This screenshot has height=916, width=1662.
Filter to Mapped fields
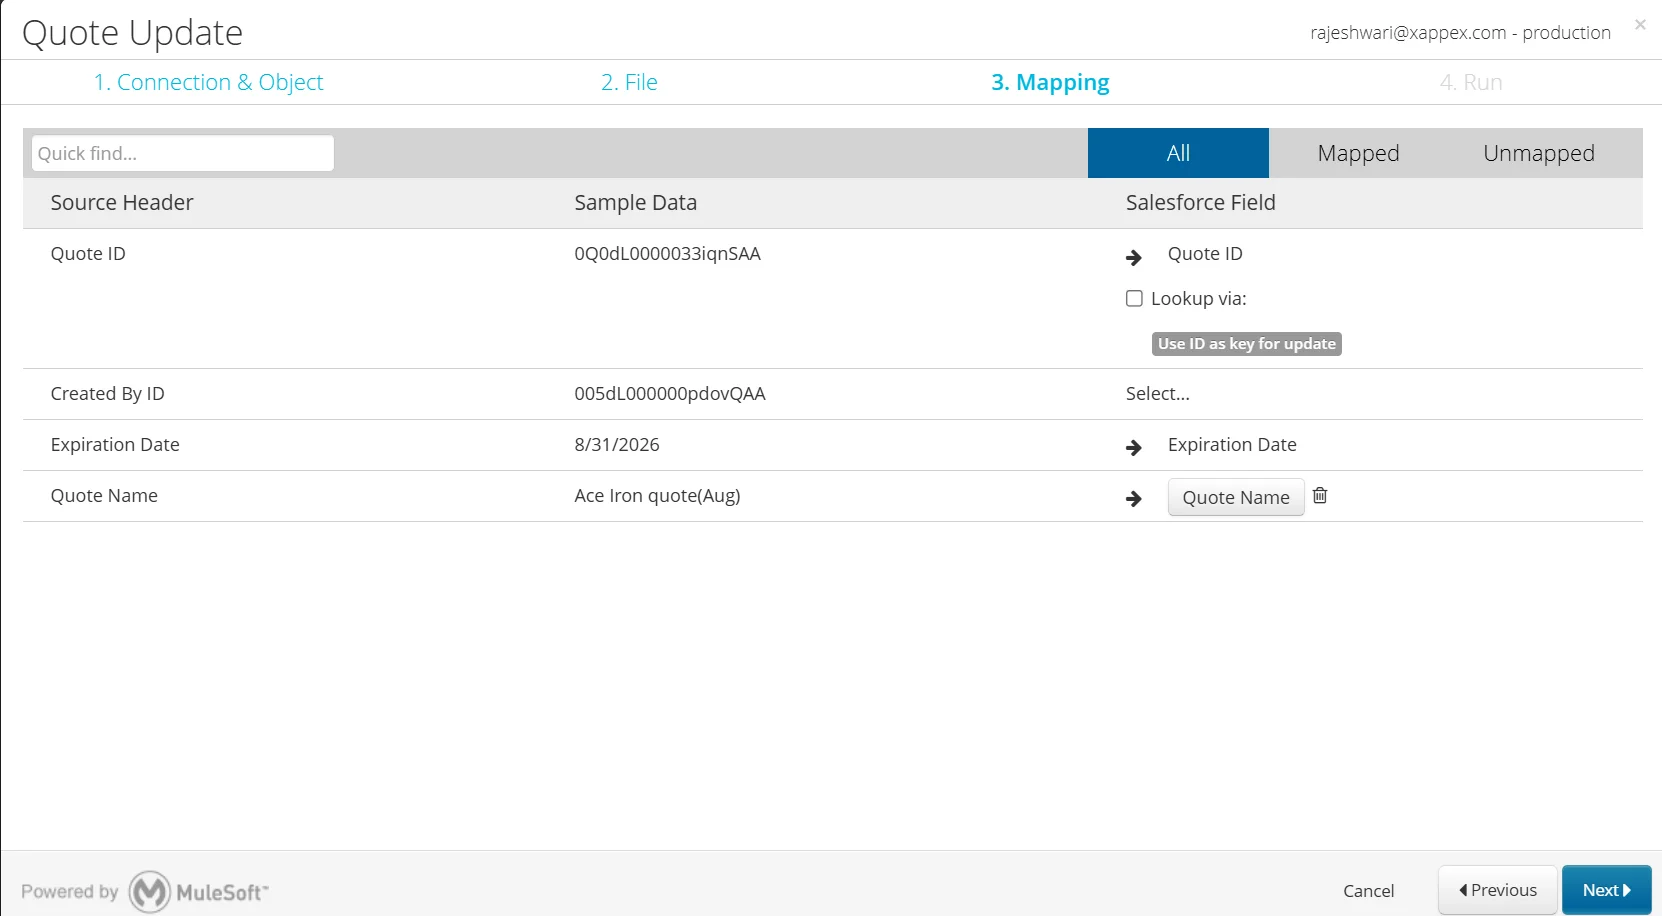(x=1358, y=153)
